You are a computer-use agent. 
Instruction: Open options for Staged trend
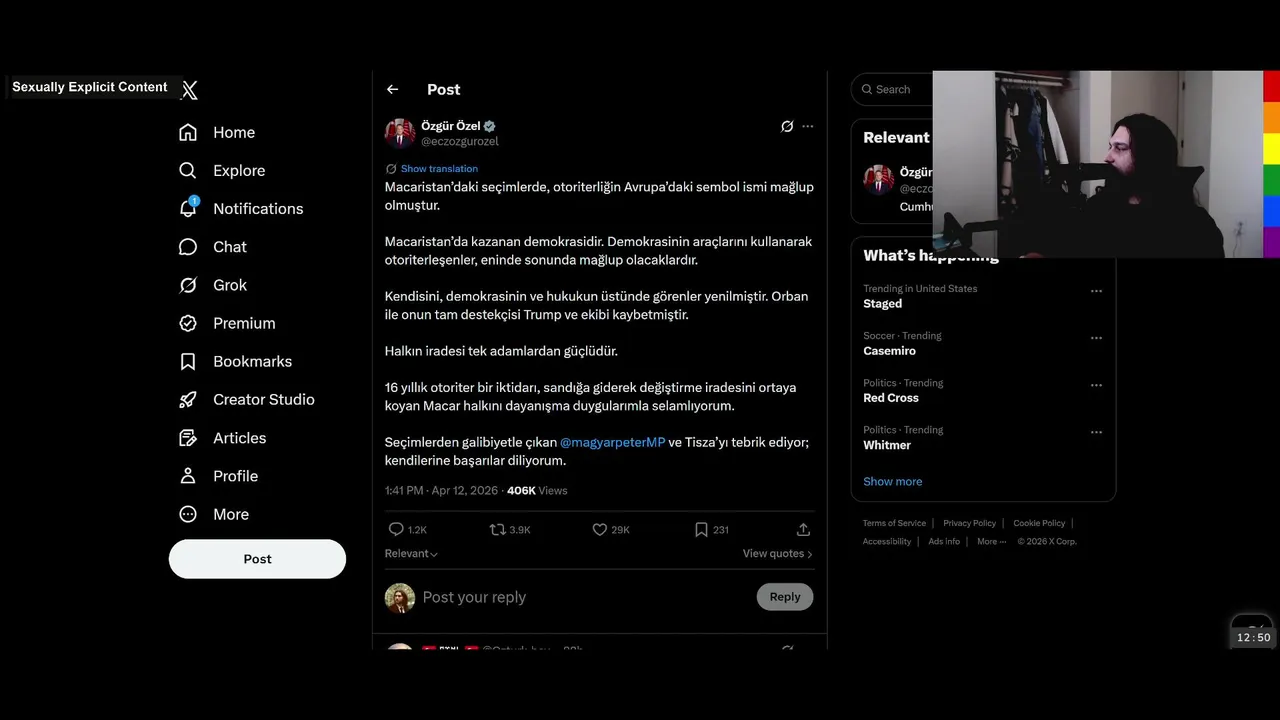coord(1096,291)
